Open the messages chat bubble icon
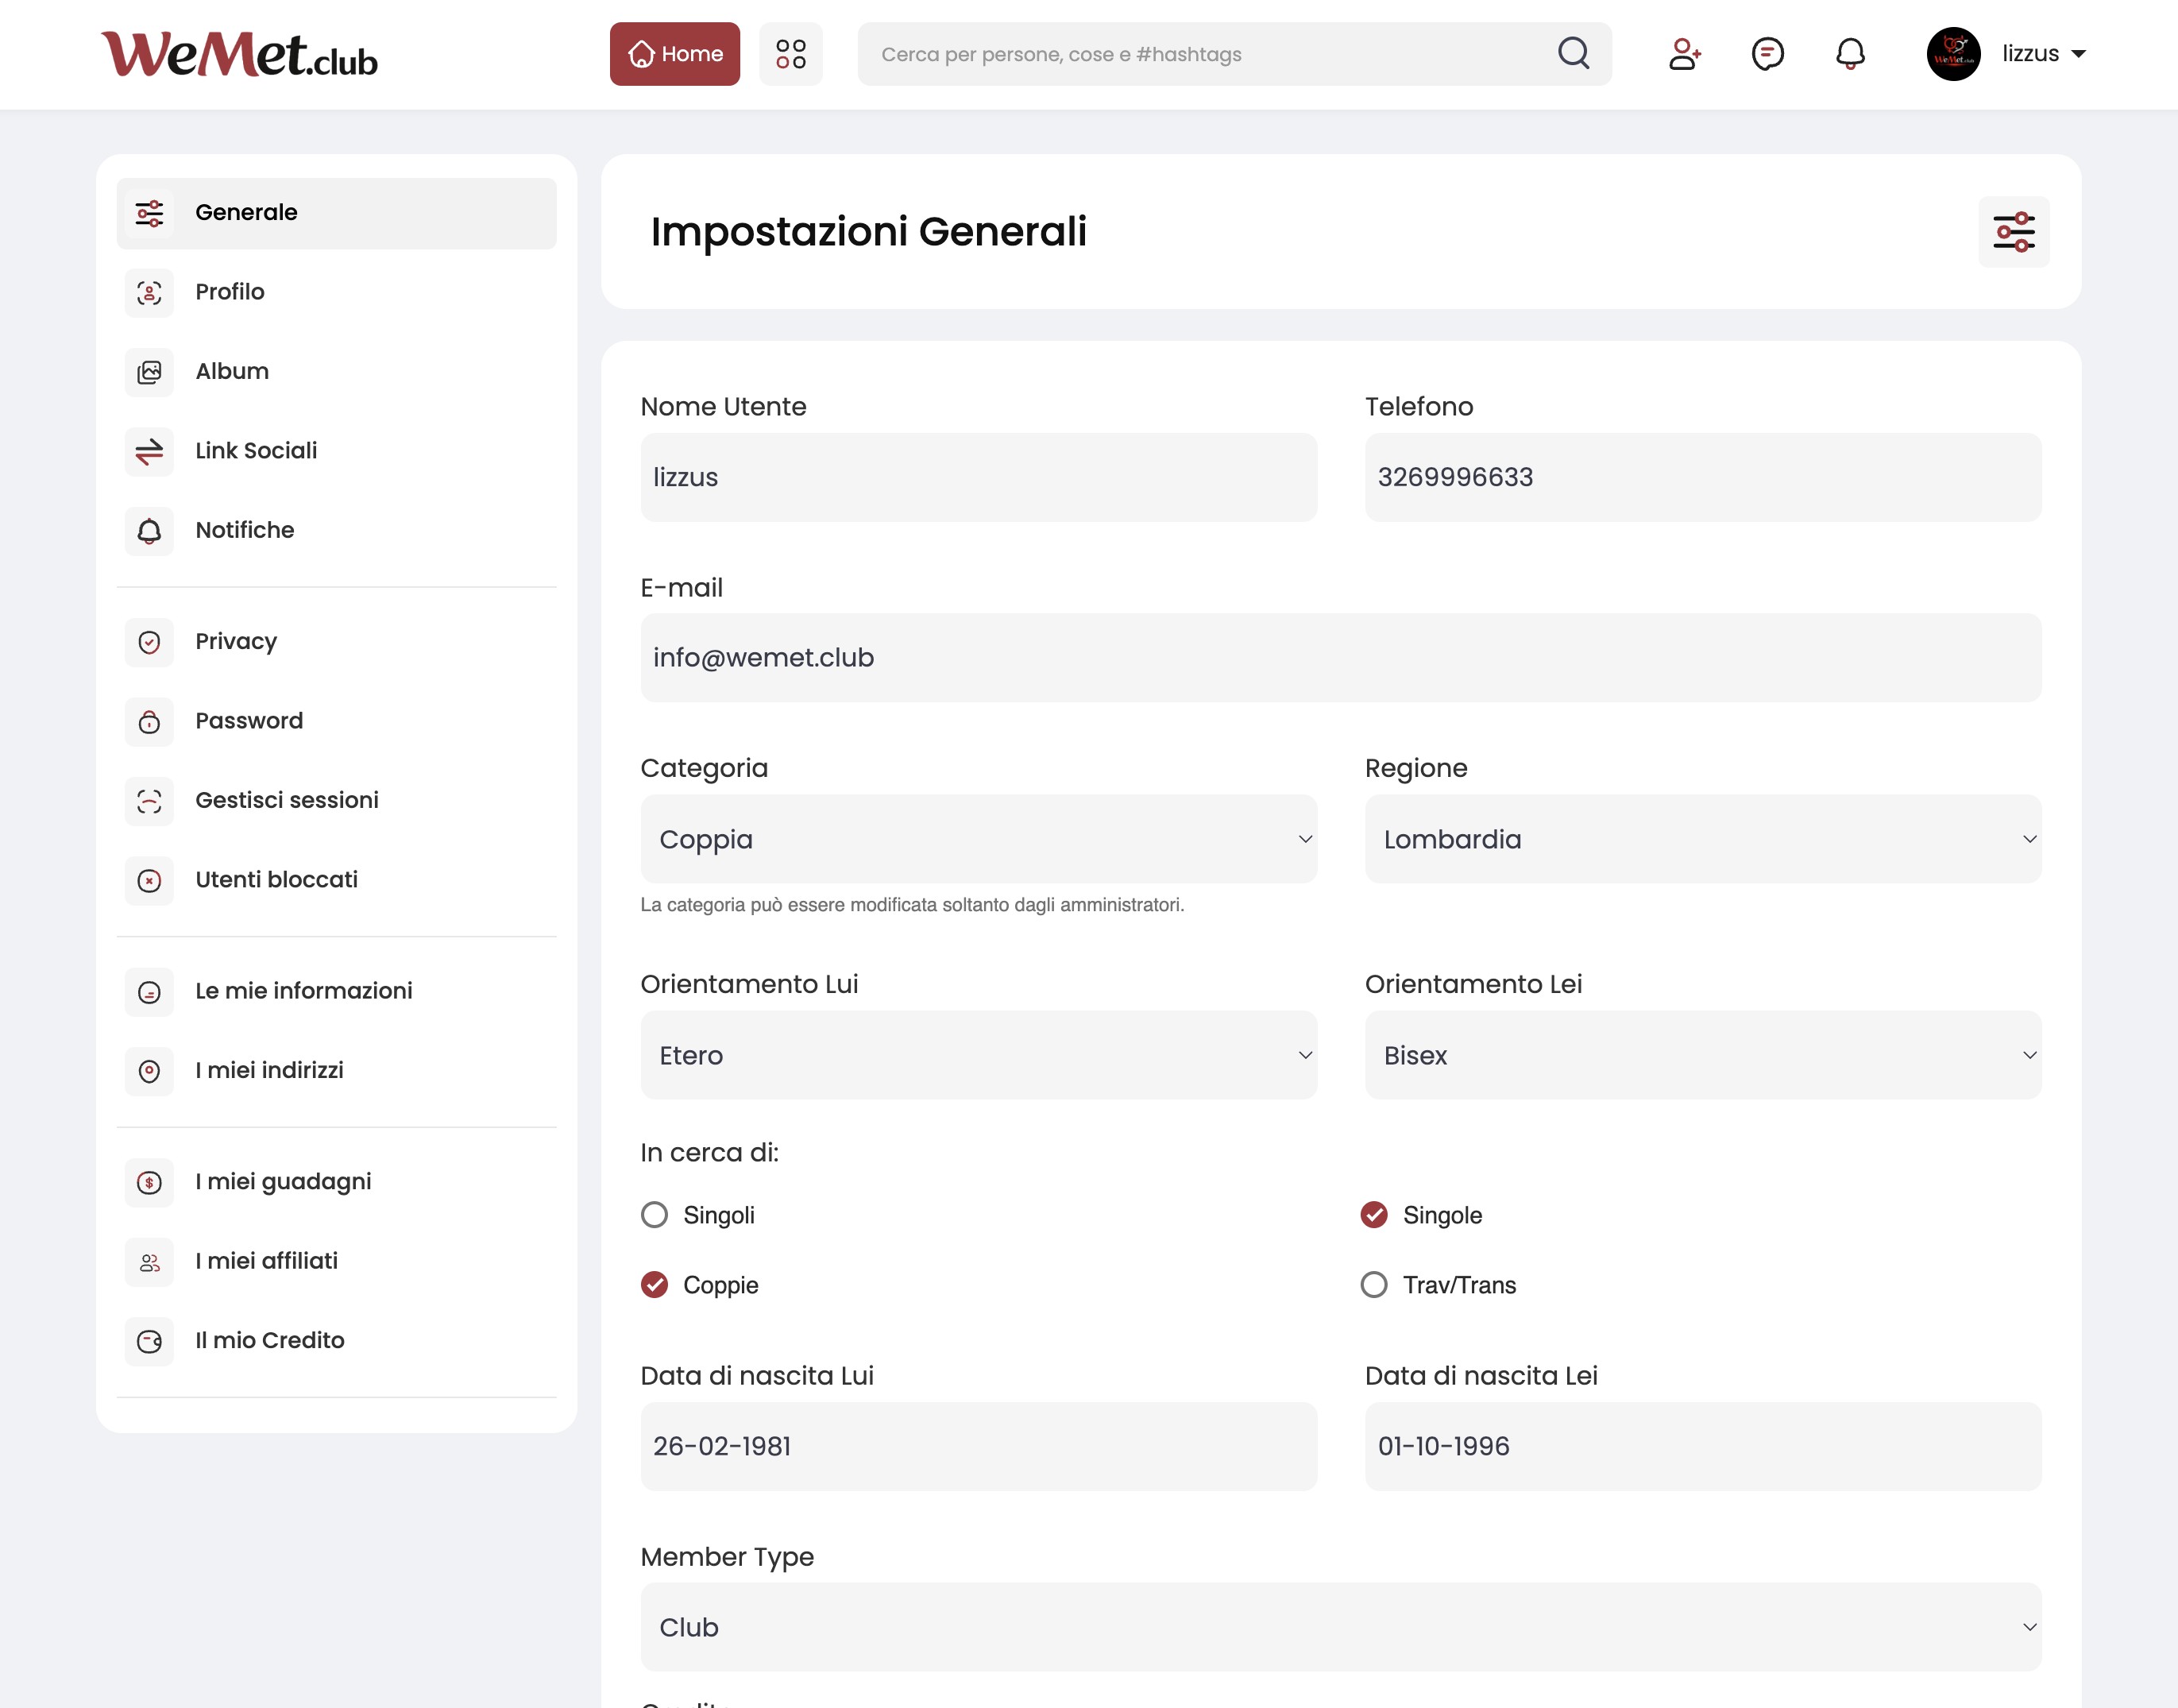Screen dimensions: 2178x1708 click(x=1767, y=54)
